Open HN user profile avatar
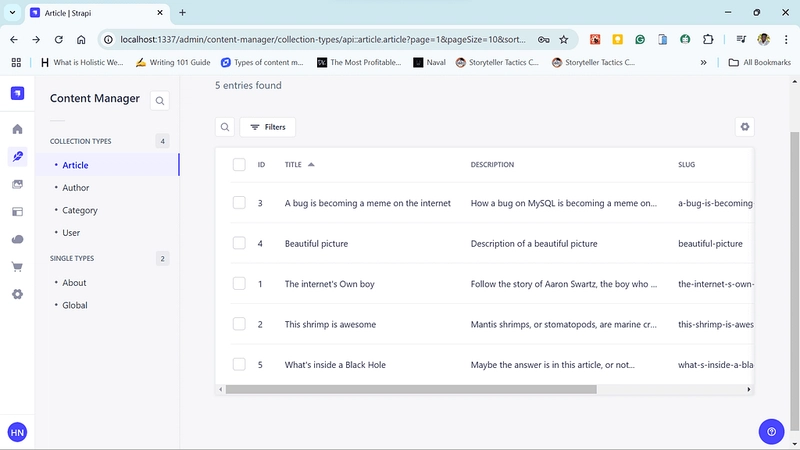 coord(17,433)
